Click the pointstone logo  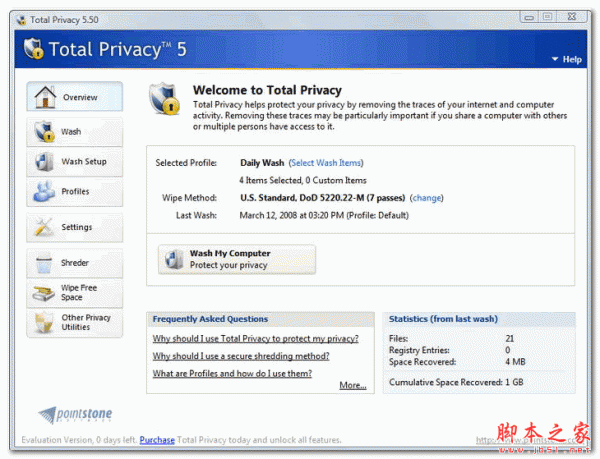pos(75,414)
